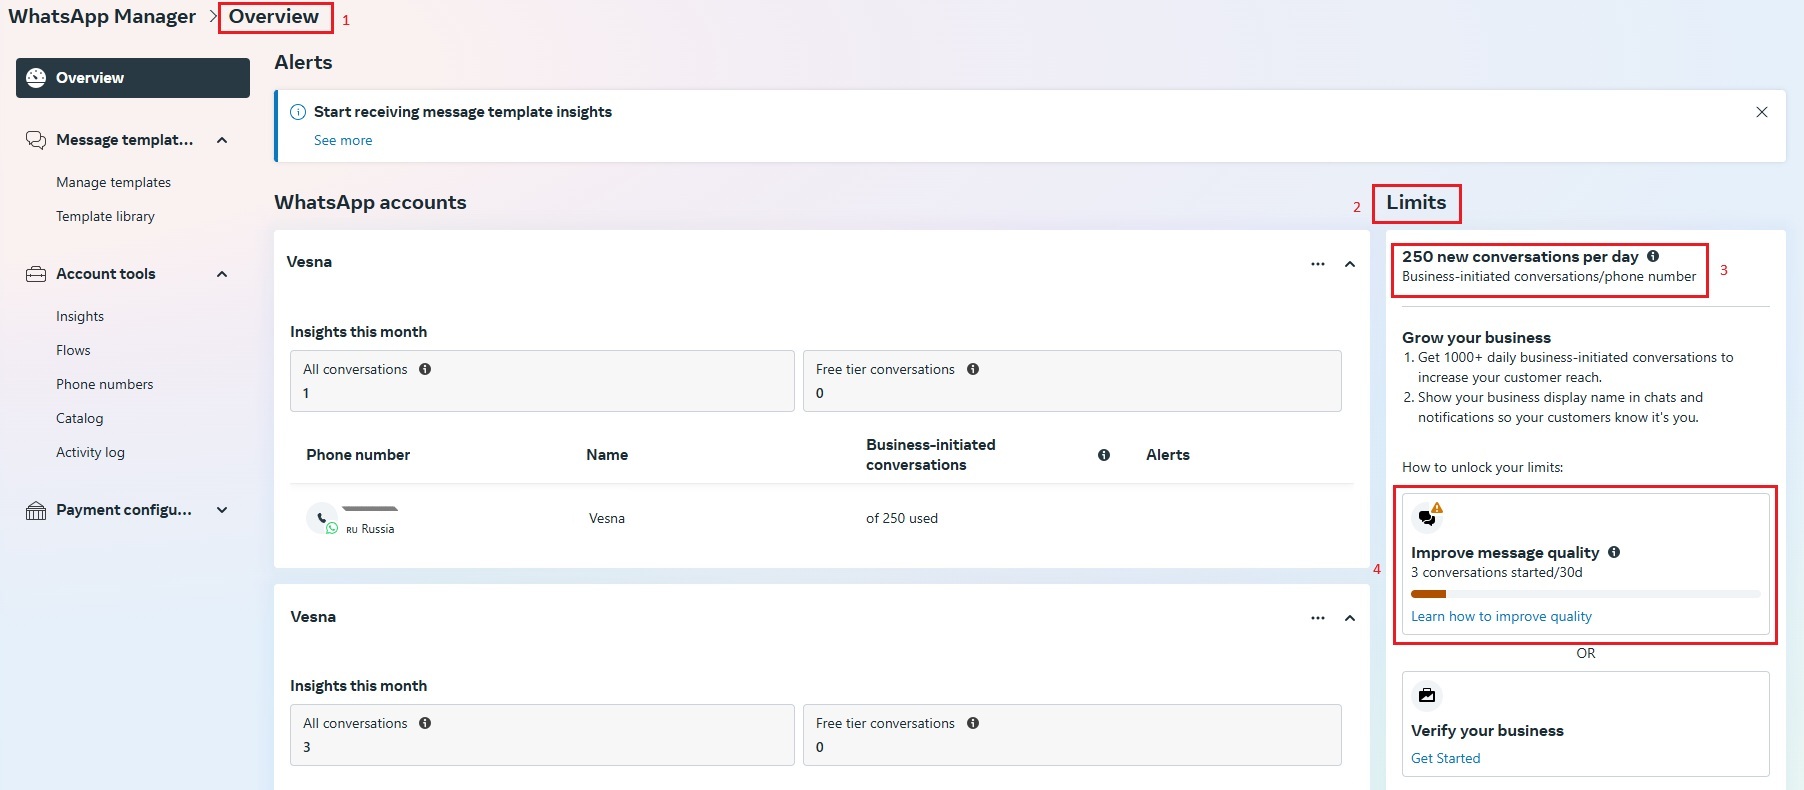Collapse the Account tools sidebar section
This screenshot has width=1804, height=790.
pyautogui.click(x=222, y=274)
